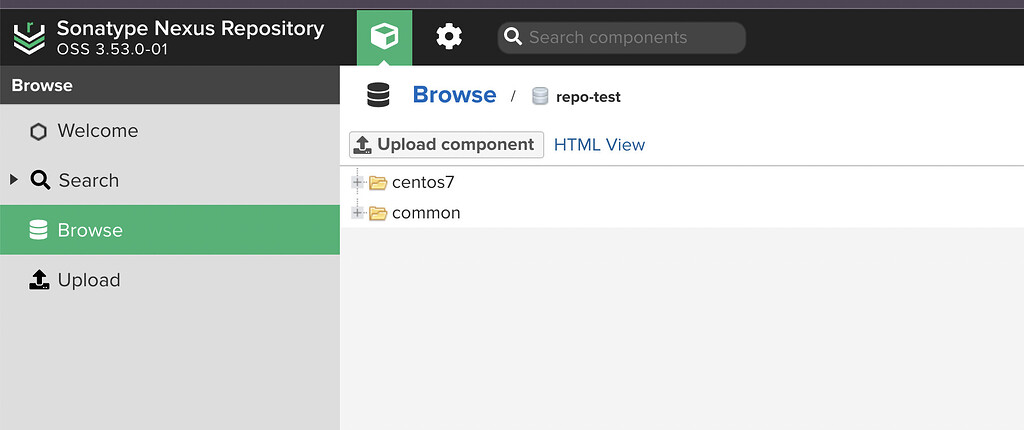Expand the common folder node
The width and height of the screenshot is (1024, 430).
357,212
